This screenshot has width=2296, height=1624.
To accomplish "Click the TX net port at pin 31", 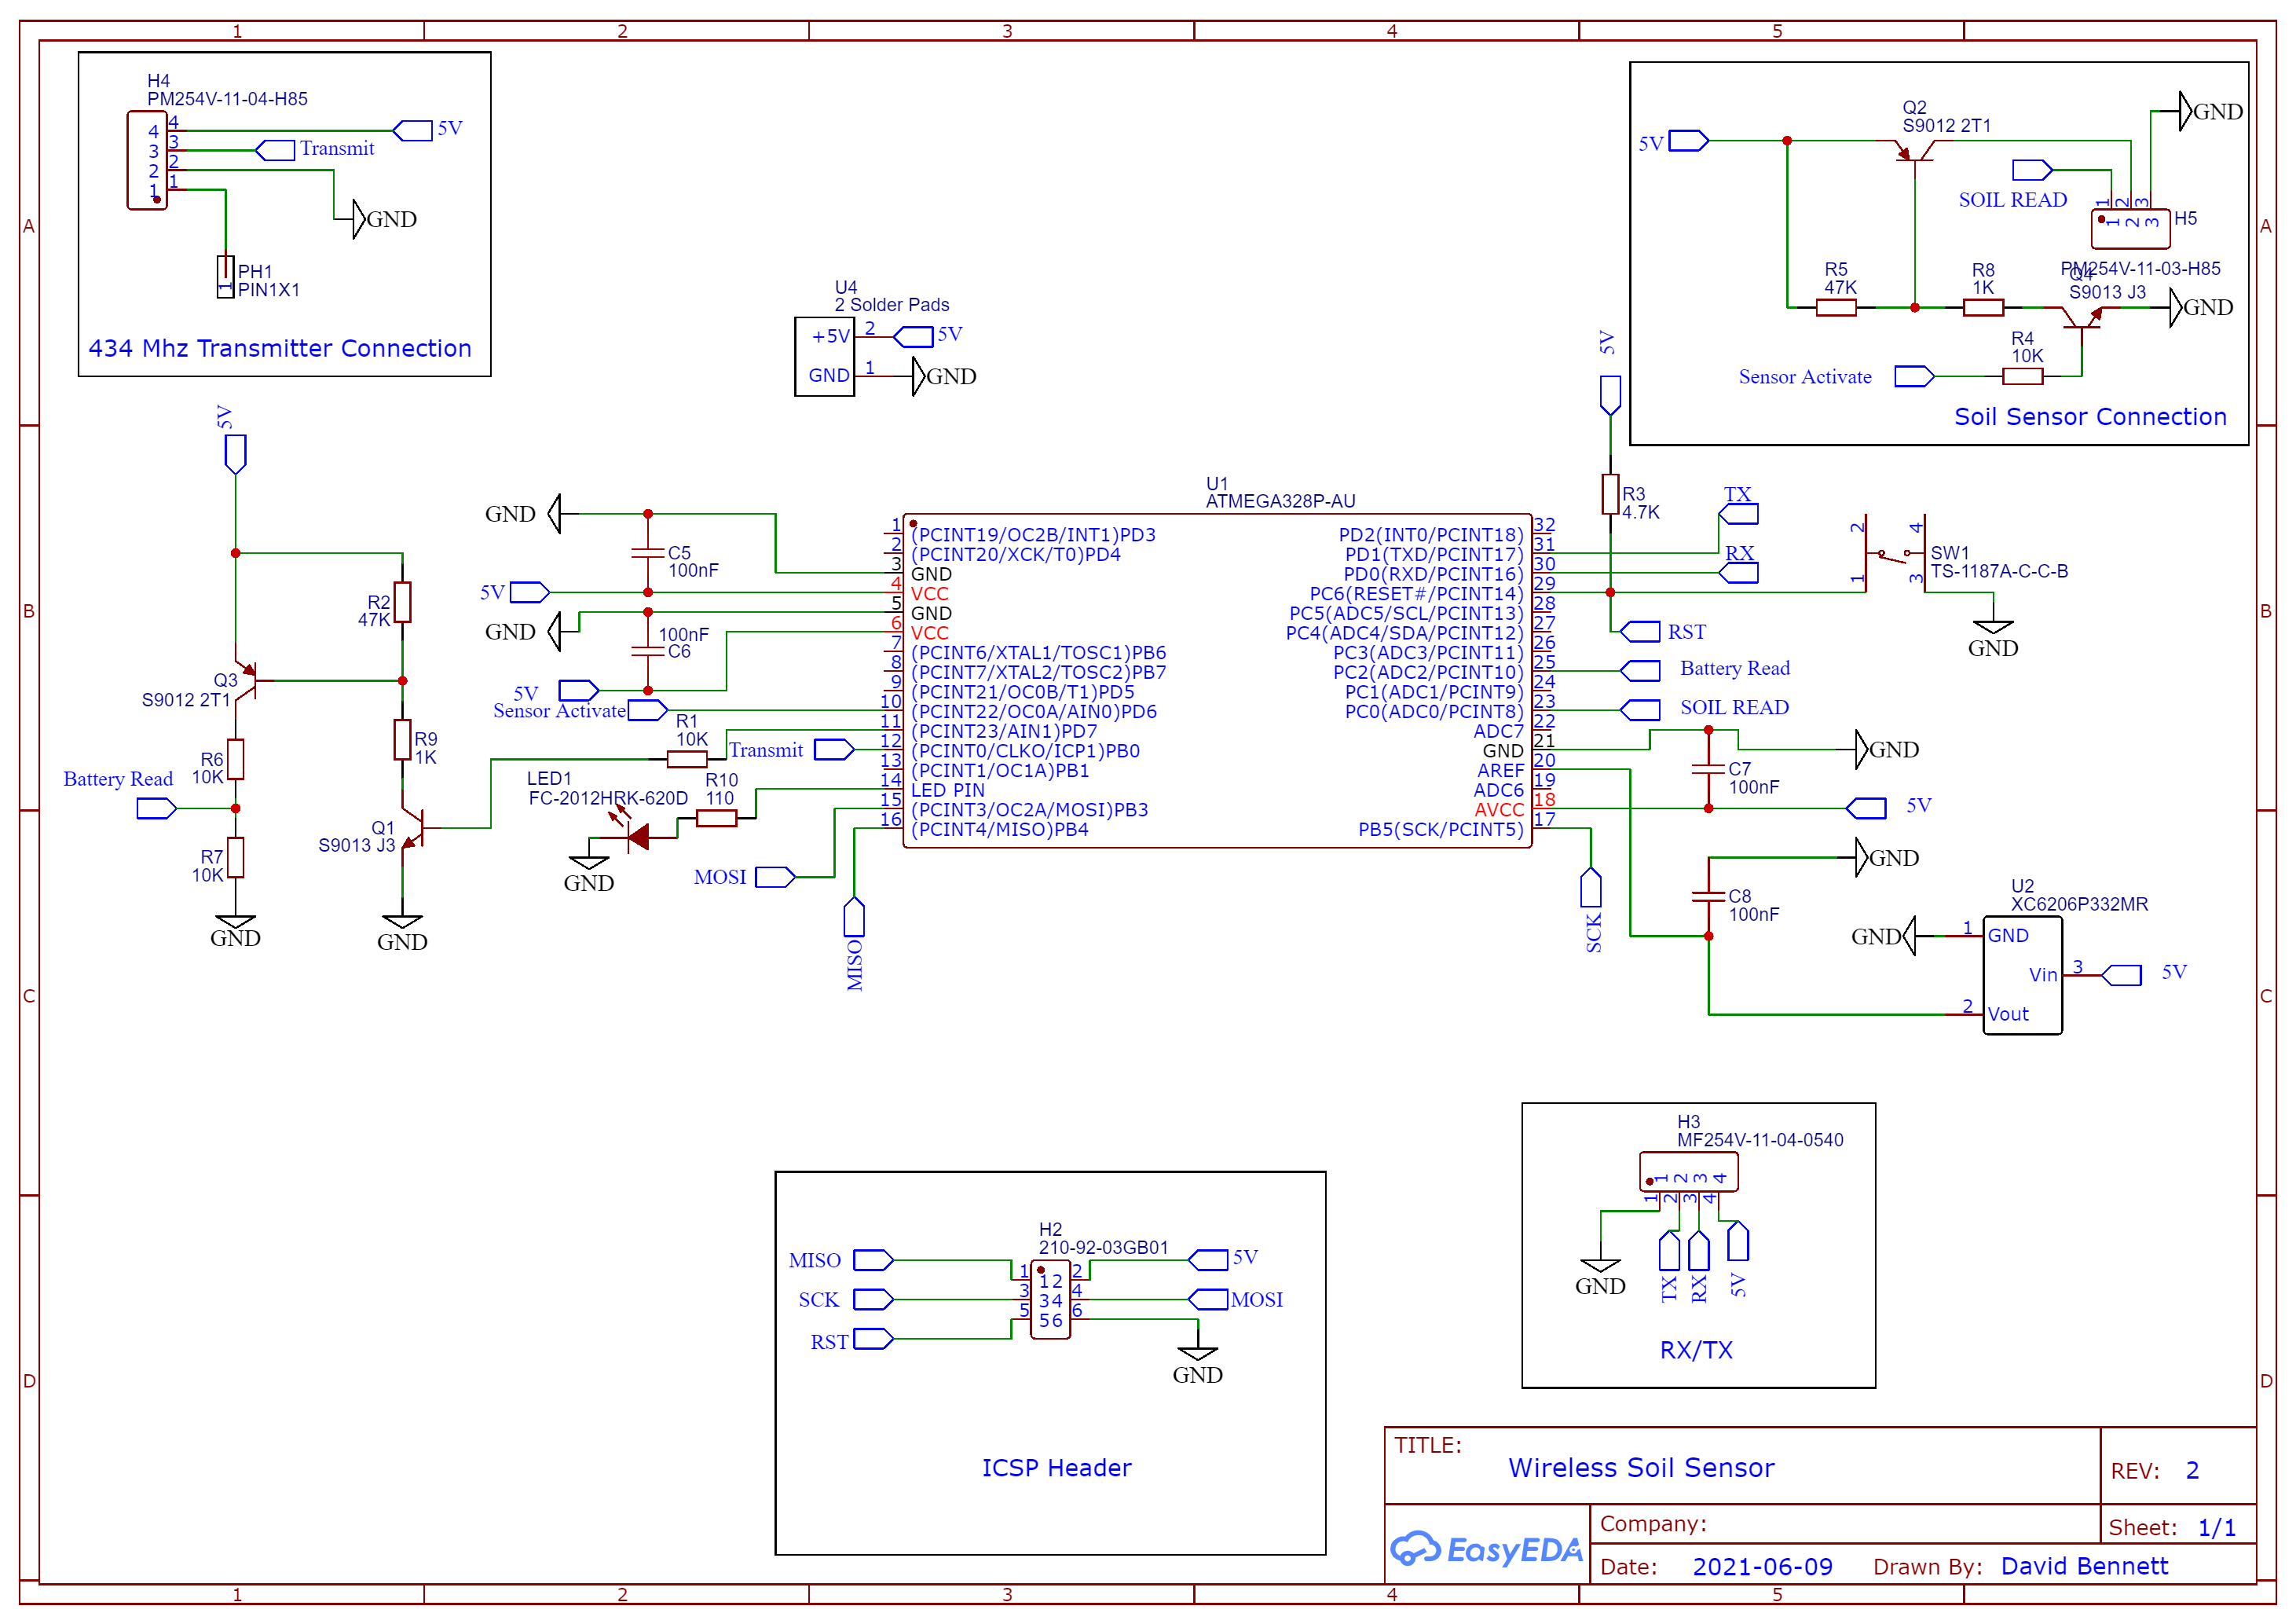I will (x=1738, y=514).
